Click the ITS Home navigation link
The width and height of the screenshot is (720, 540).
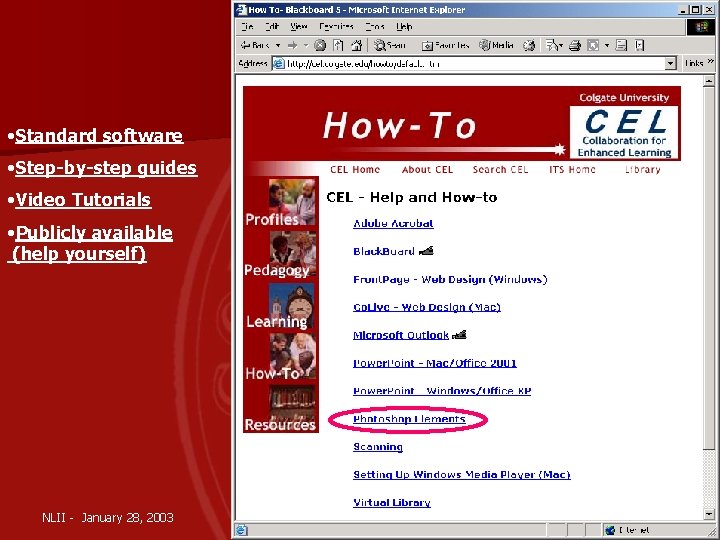(x=572, y=169)
